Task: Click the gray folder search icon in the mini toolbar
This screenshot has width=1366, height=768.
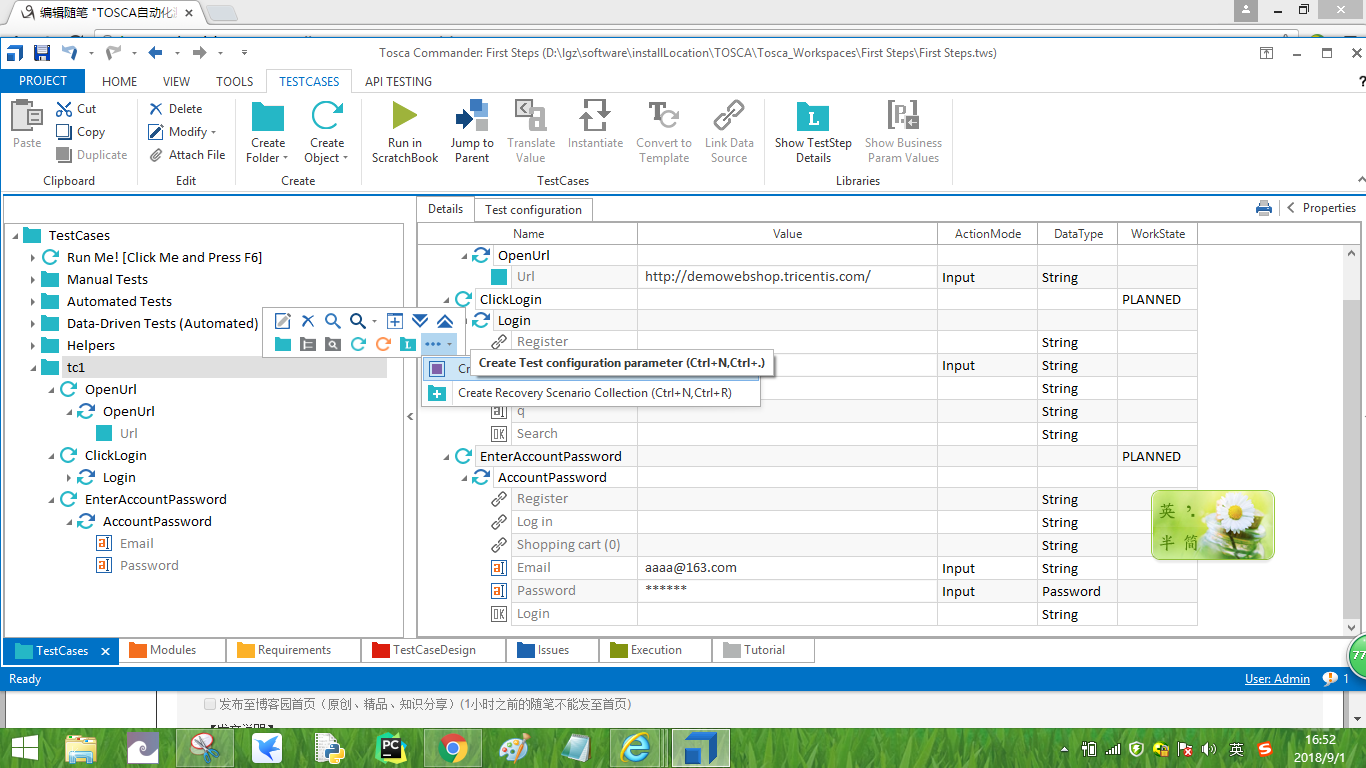Action: pos(332,344)
